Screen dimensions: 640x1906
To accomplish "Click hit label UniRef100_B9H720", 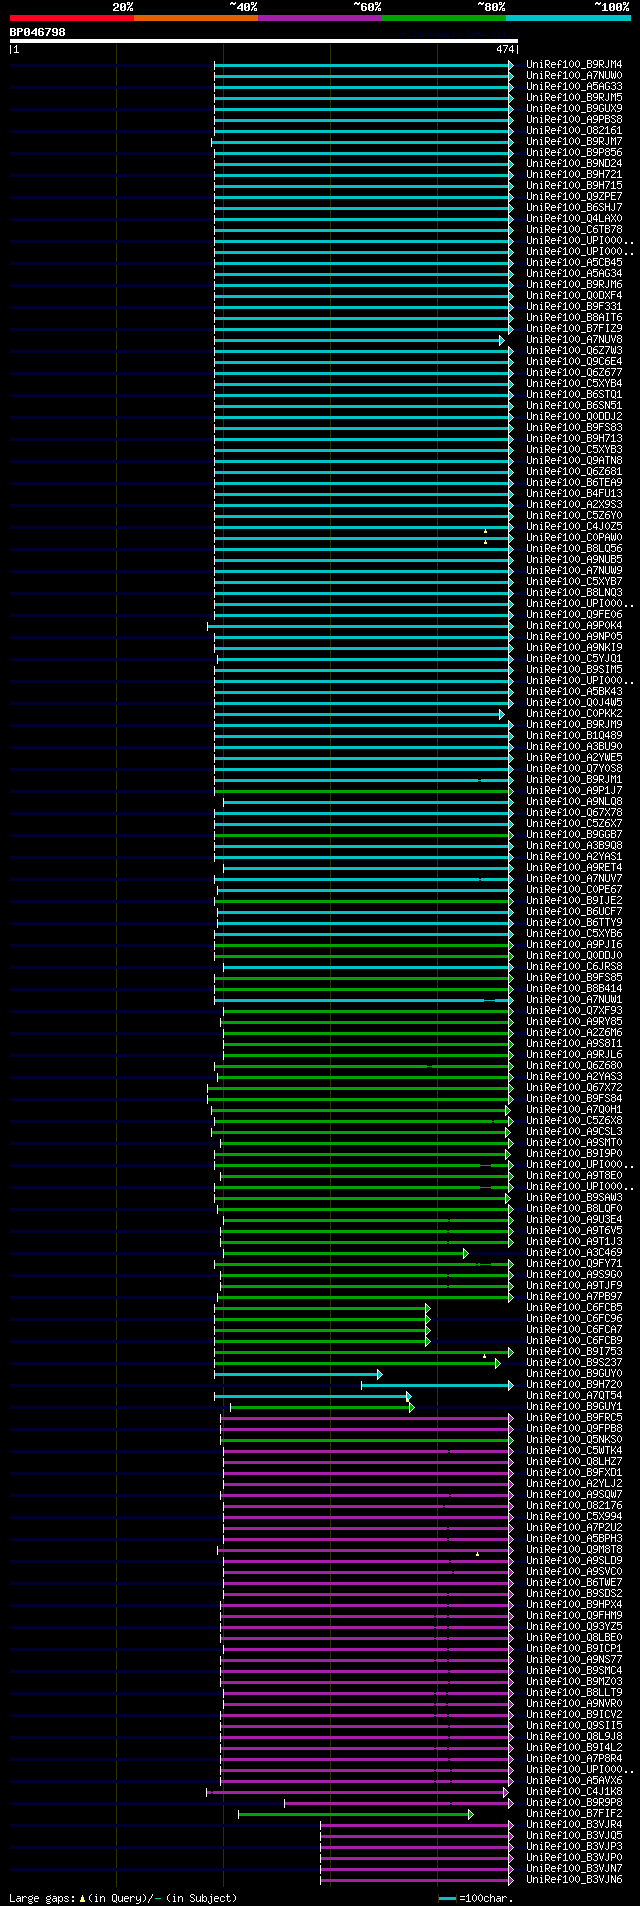I will 574,1385.
